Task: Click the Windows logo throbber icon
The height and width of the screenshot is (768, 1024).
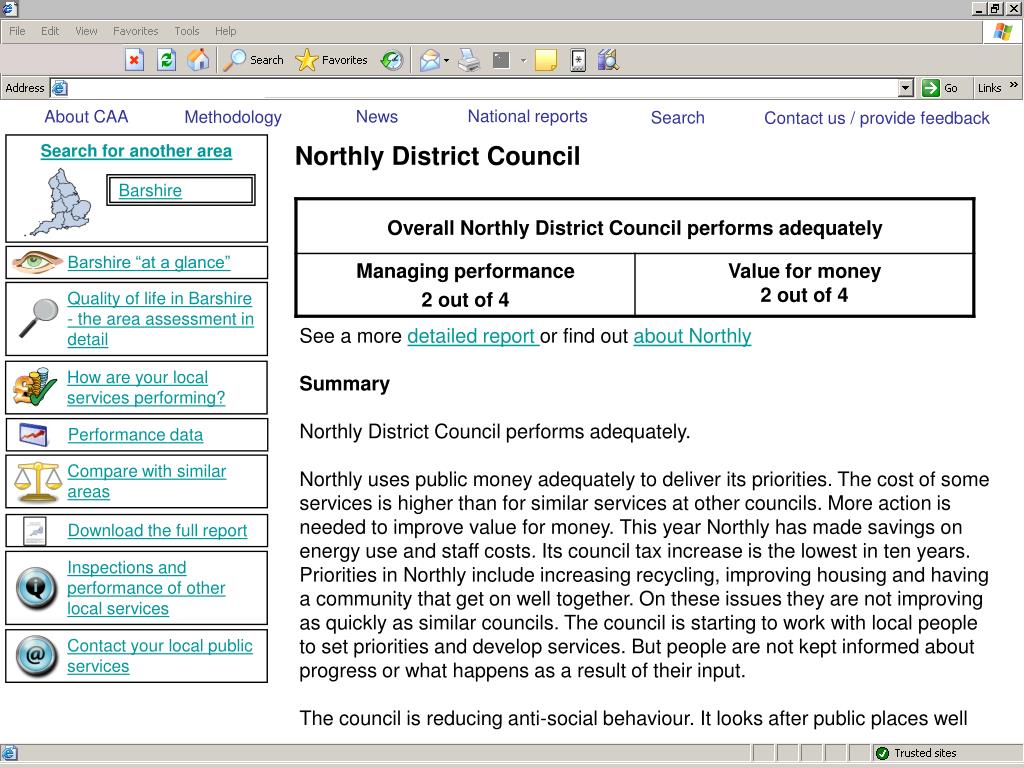Action: (1002, 31)
